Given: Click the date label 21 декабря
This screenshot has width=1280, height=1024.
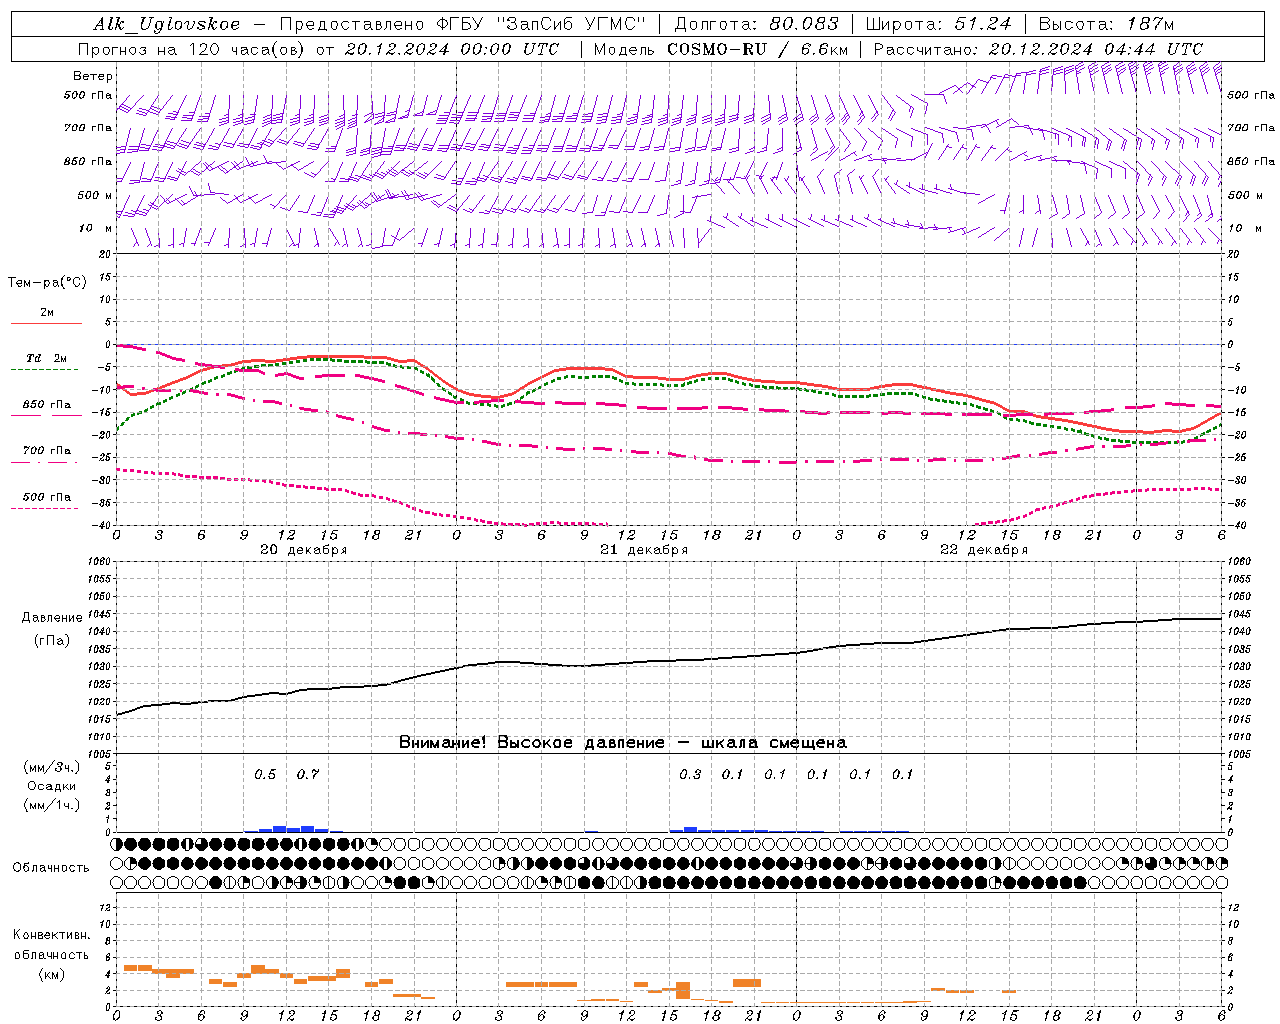Looking at the screenshot, I should [x=644, y=550].
